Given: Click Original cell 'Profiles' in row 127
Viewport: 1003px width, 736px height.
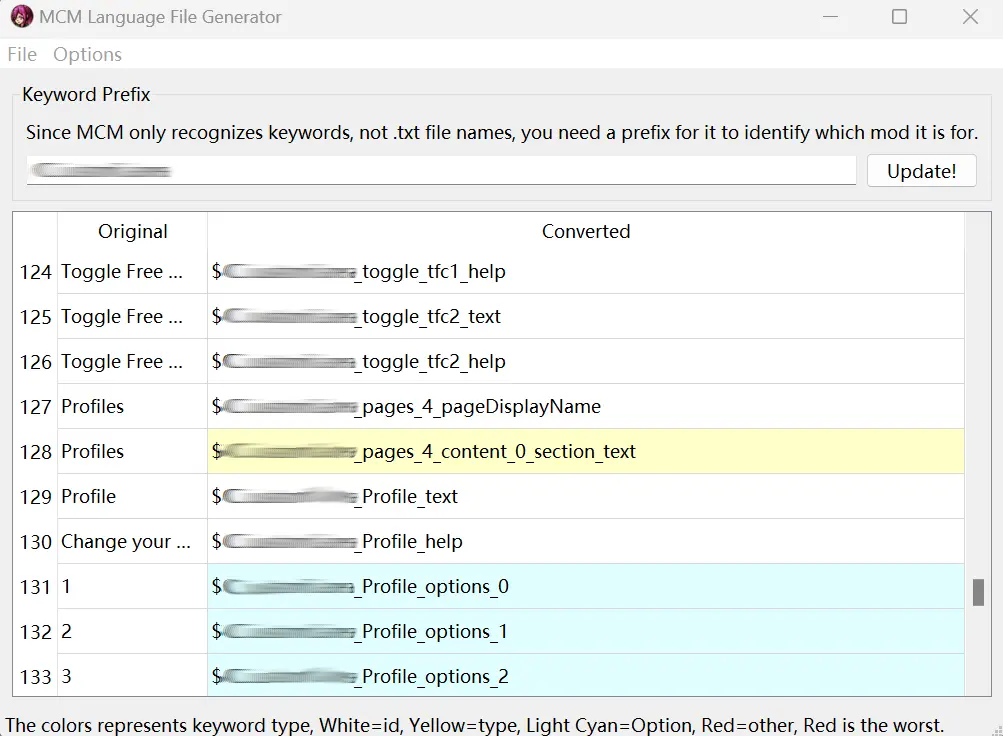Looking at the screenshot, I should (132, 407).
